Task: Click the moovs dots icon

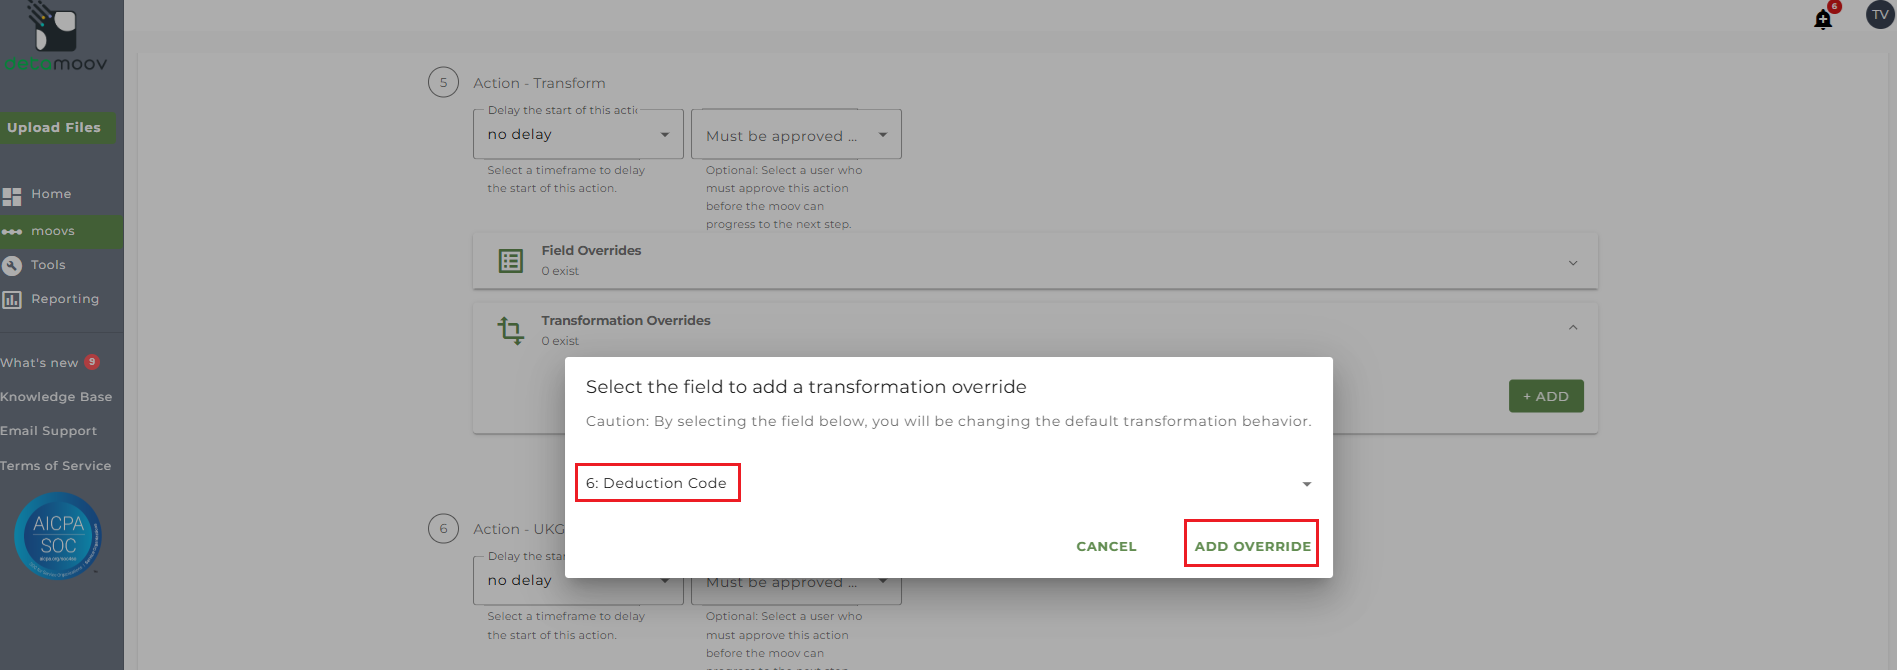Action: 12,232
